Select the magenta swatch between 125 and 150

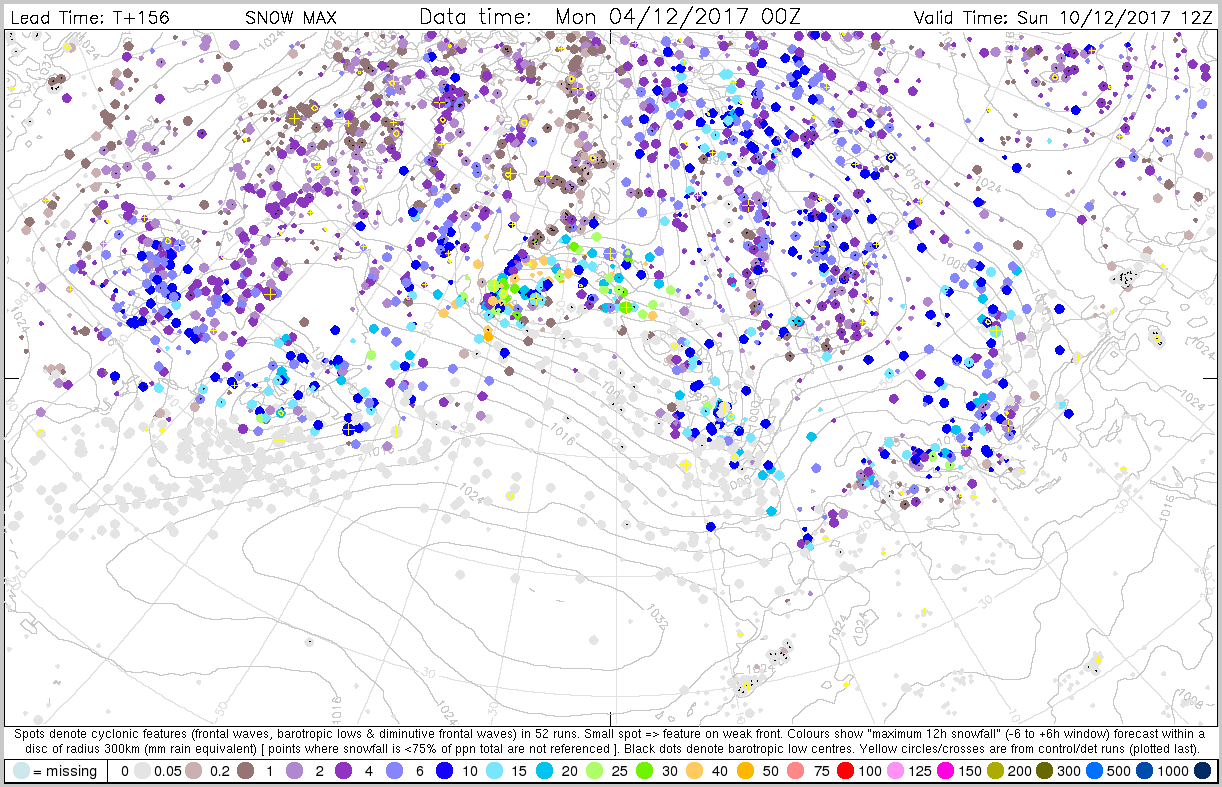[x=945, y=771]
